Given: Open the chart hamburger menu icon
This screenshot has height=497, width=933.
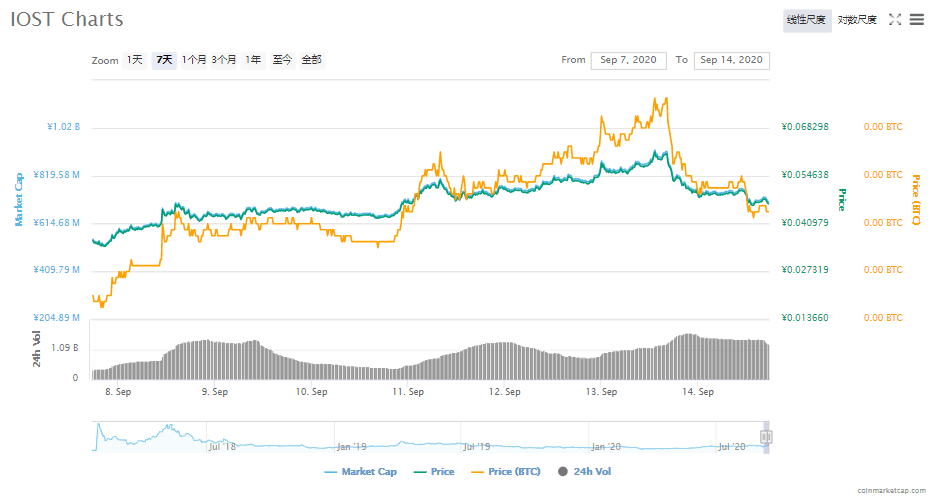Looking at the screenshot, I should [917, 20].
